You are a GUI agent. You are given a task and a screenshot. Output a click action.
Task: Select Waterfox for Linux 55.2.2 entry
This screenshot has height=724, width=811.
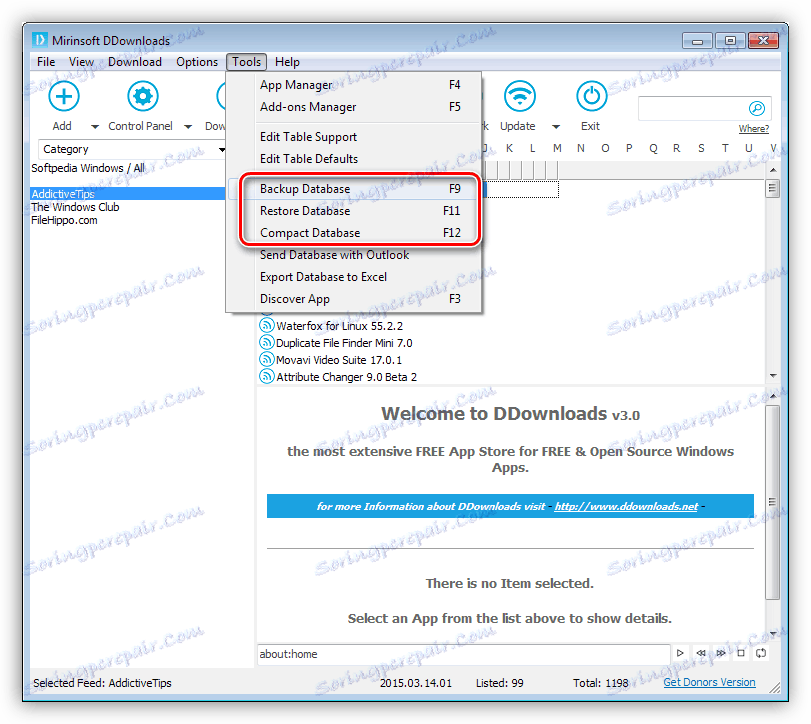point(339,326)
